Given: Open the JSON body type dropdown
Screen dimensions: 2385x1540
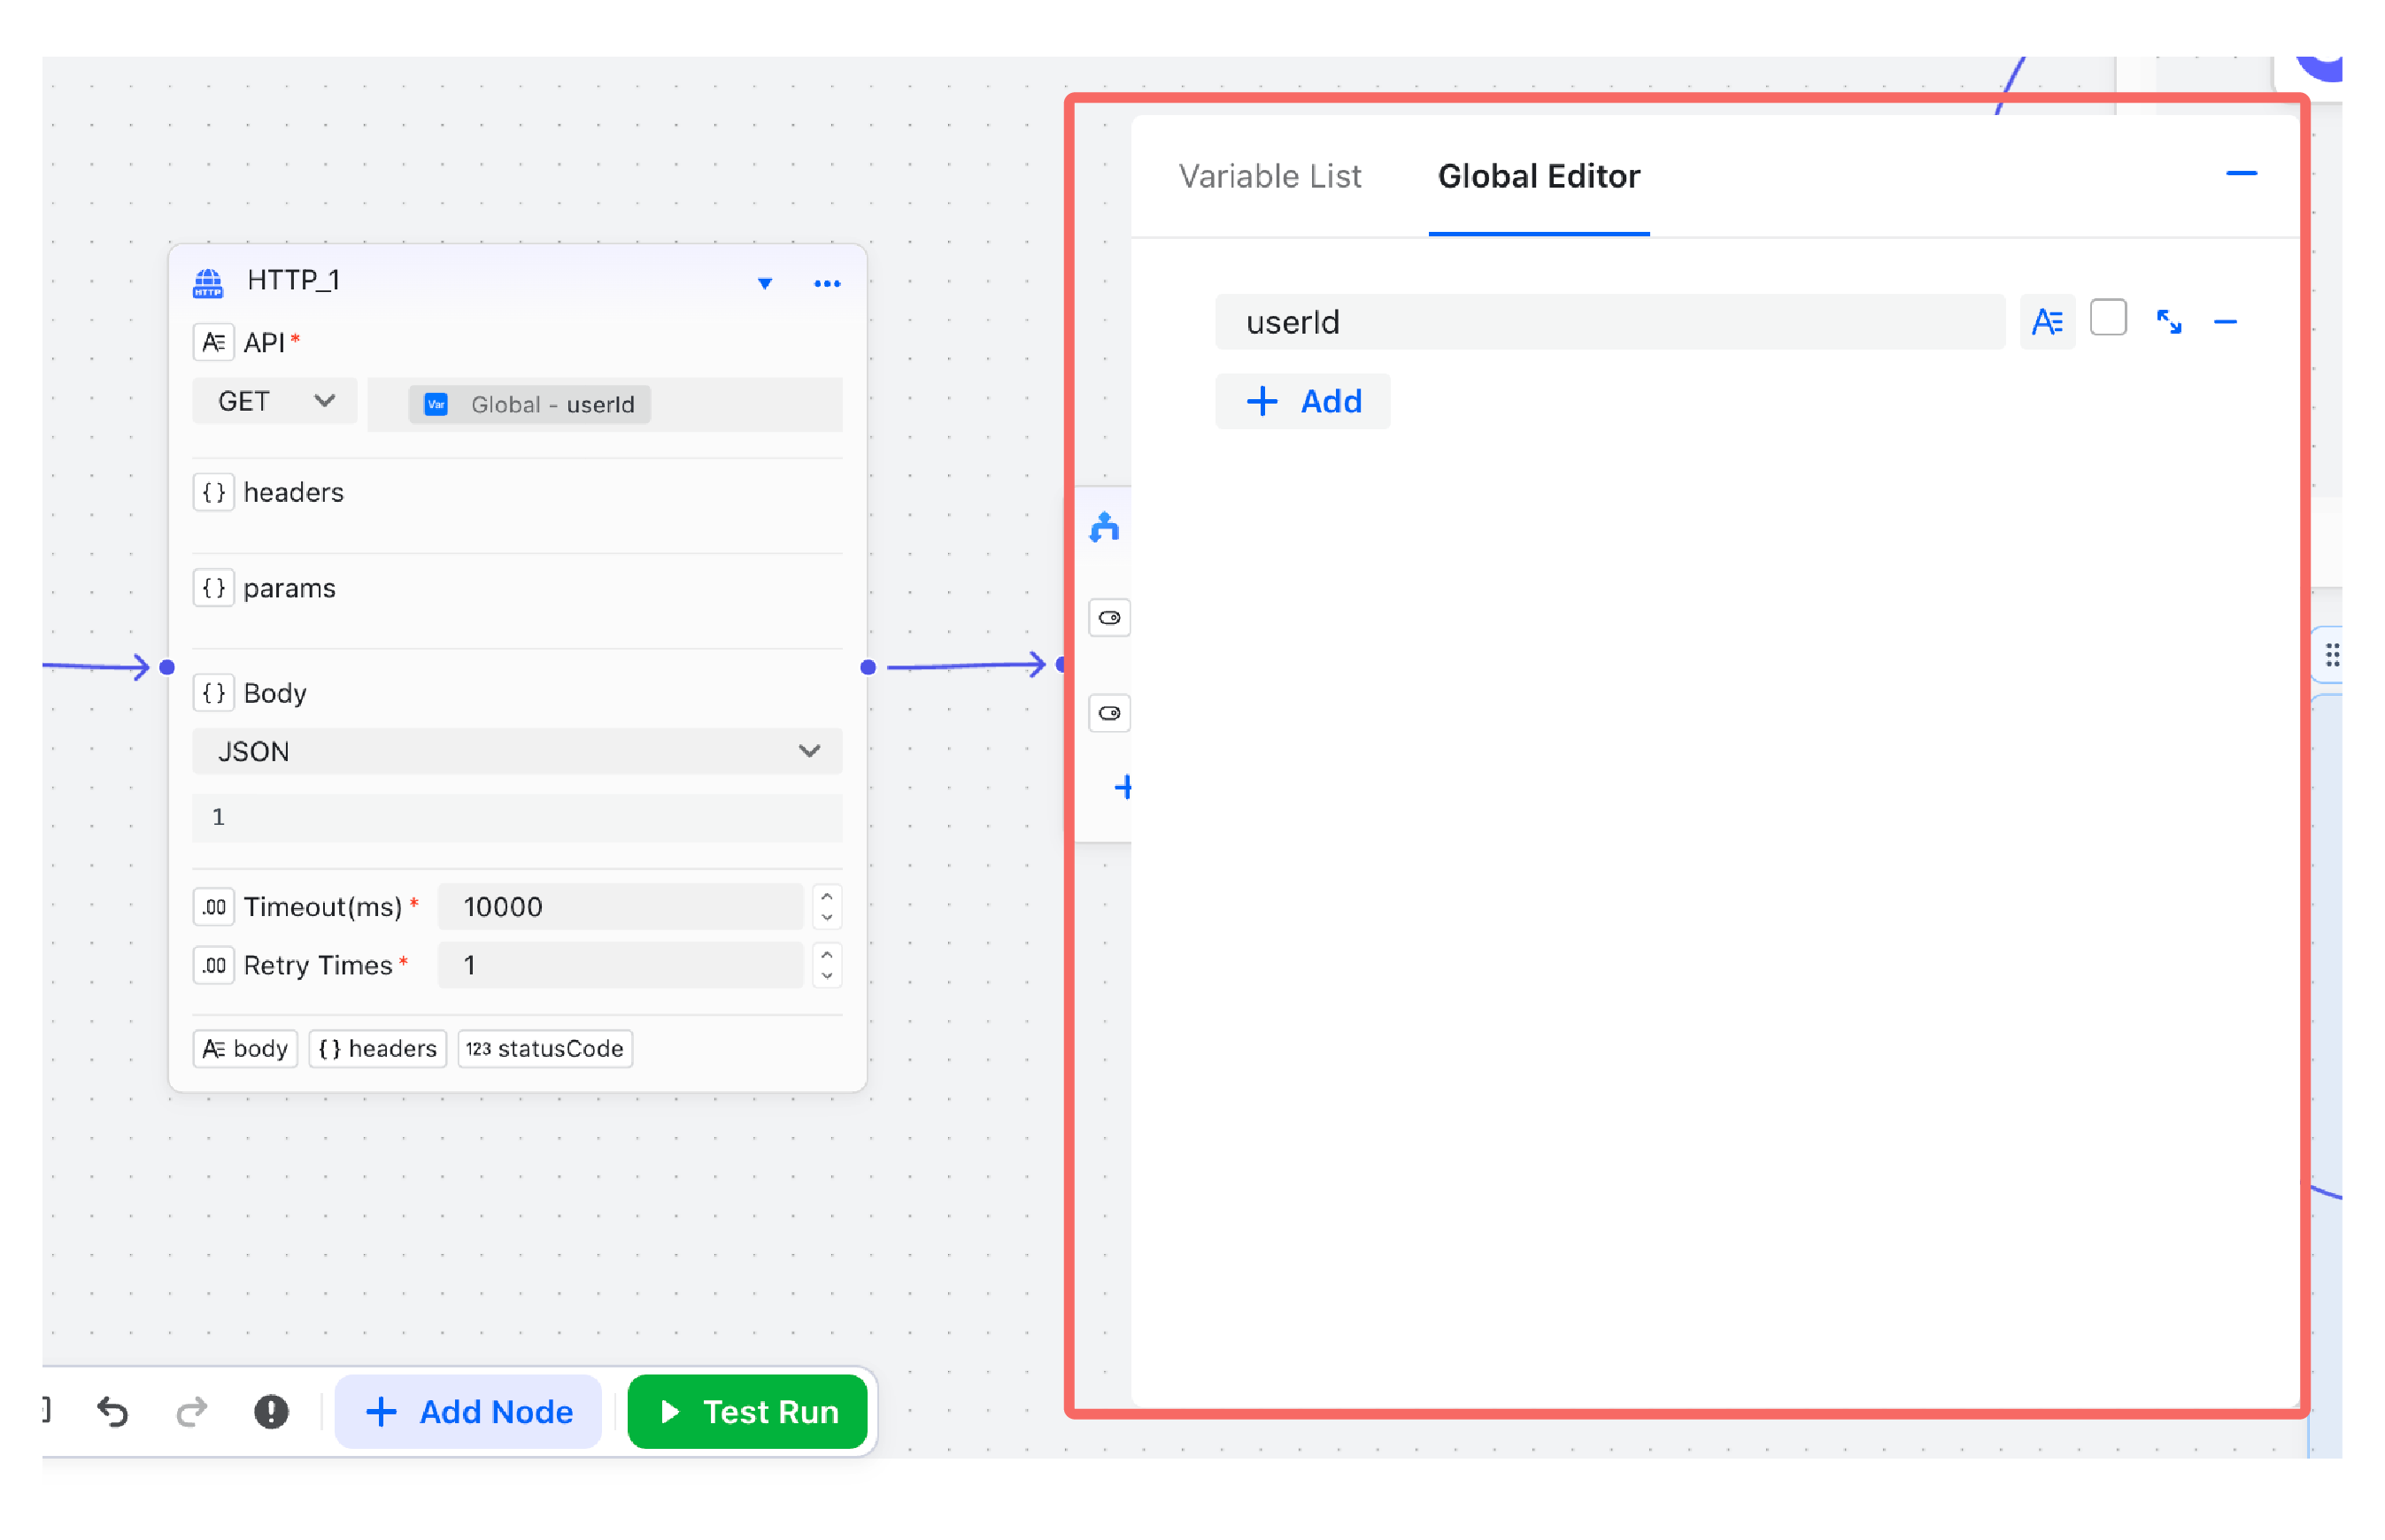Looking at the screenshot, I should pos(516,751).
